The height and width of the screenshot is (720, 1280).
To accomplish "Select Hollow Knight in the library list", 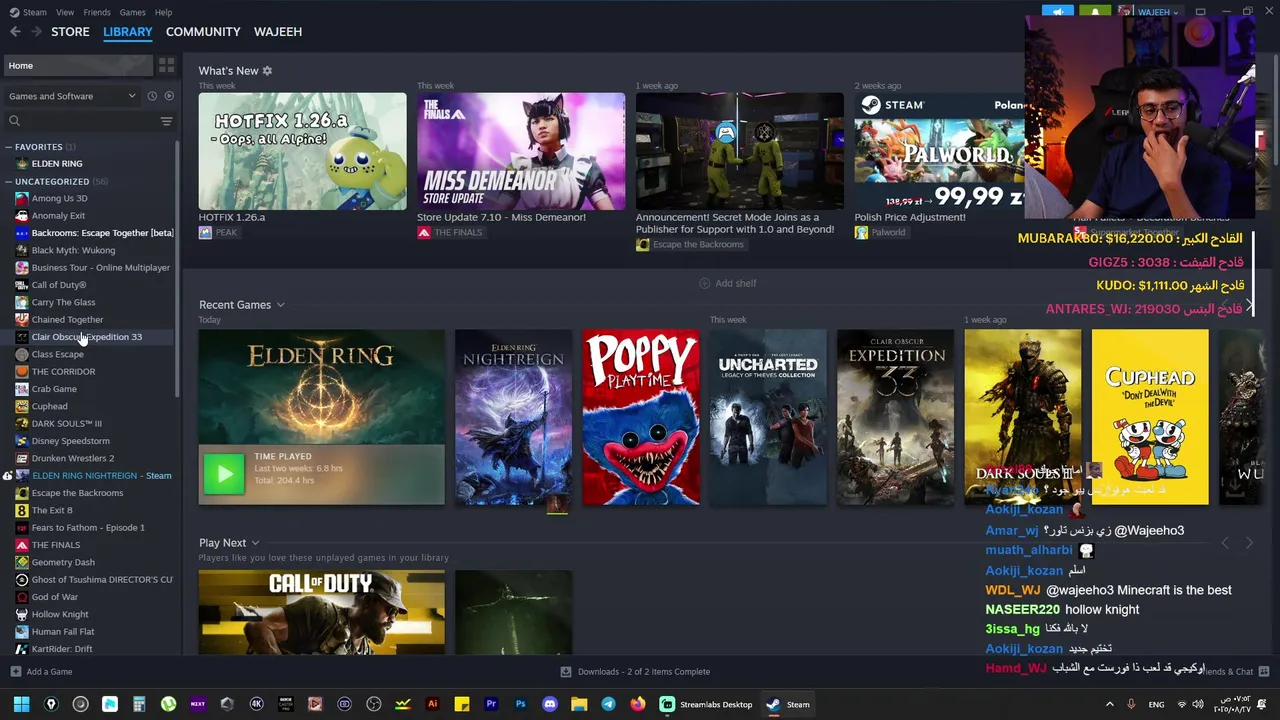I will 60,614.
